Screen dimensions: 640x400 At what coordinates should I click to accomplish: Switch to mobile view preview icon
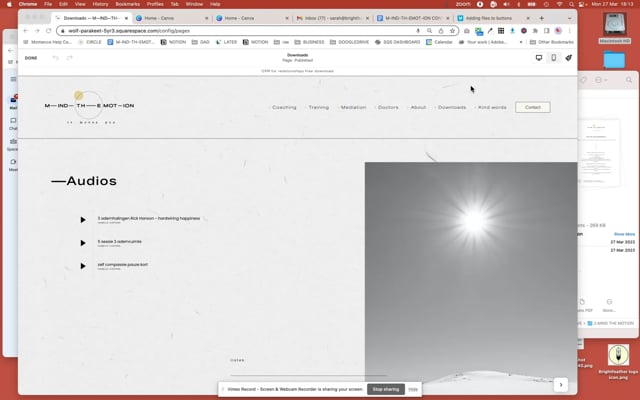[553, 58]
